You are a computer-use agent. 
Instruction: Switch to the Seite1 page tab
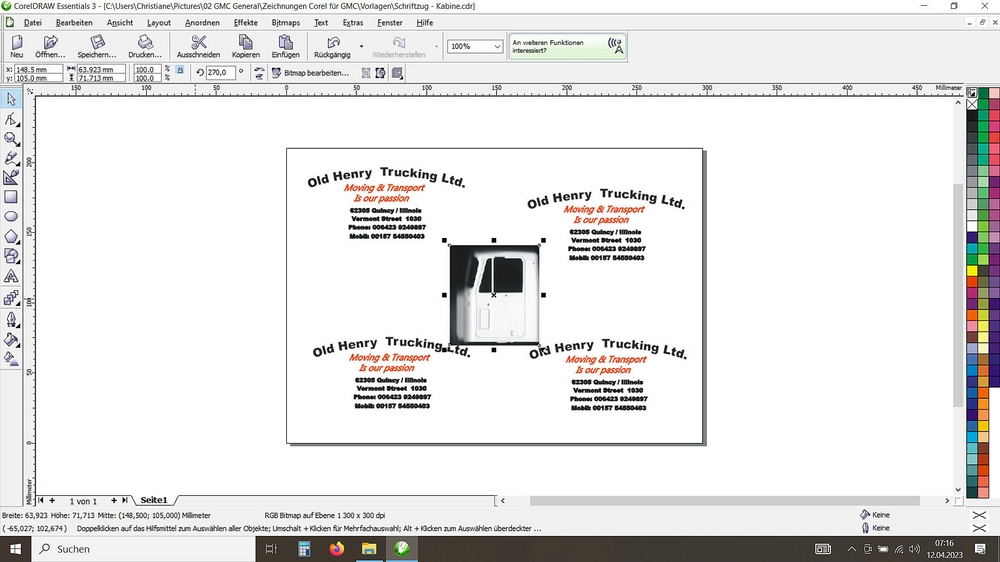coord(154,500)
